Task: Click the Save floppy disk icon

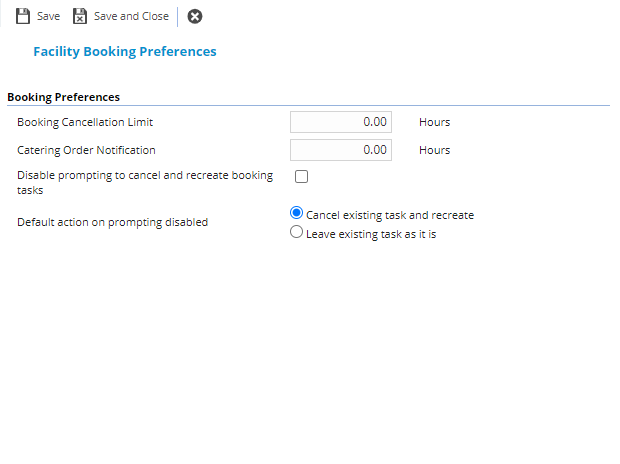Action: pos(22,16)
